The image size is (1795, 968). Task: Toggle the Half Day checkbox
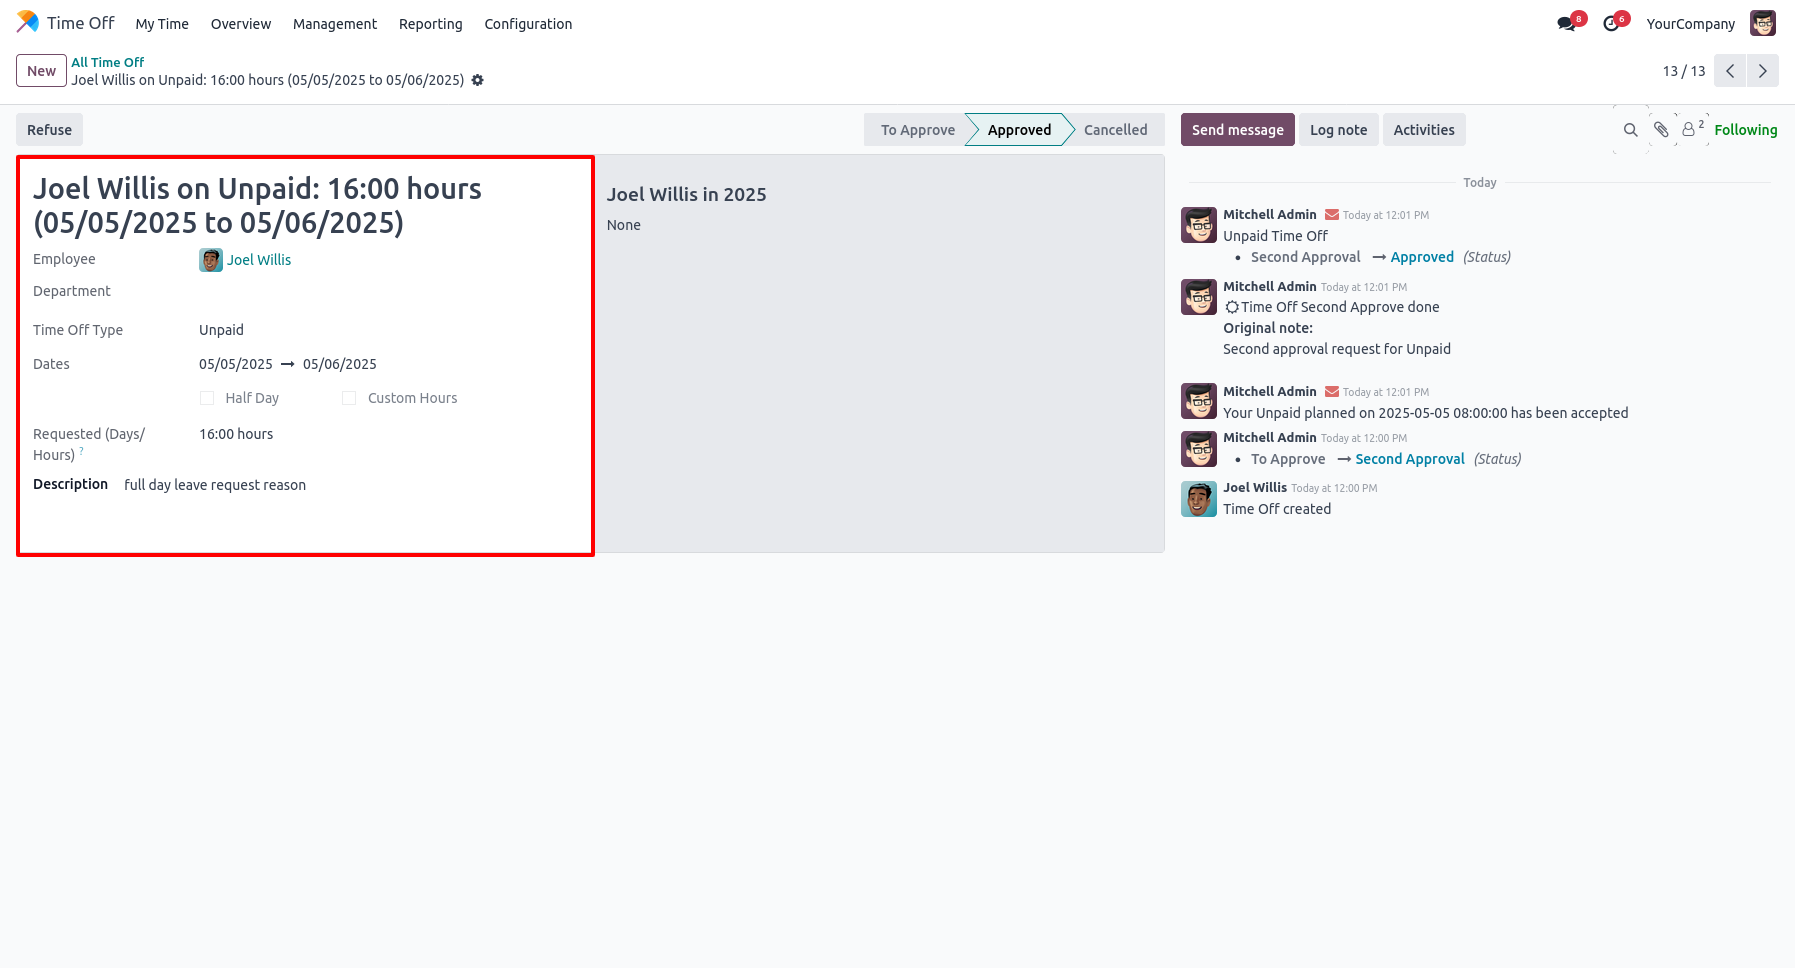tap(207, 398)
